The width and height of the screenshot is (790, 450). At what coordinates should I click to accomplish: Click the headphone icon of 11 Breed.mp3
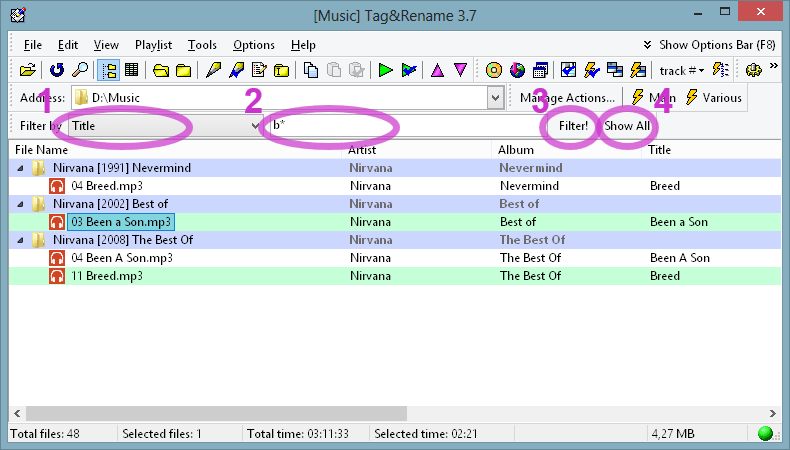click(x=57, y=276)
